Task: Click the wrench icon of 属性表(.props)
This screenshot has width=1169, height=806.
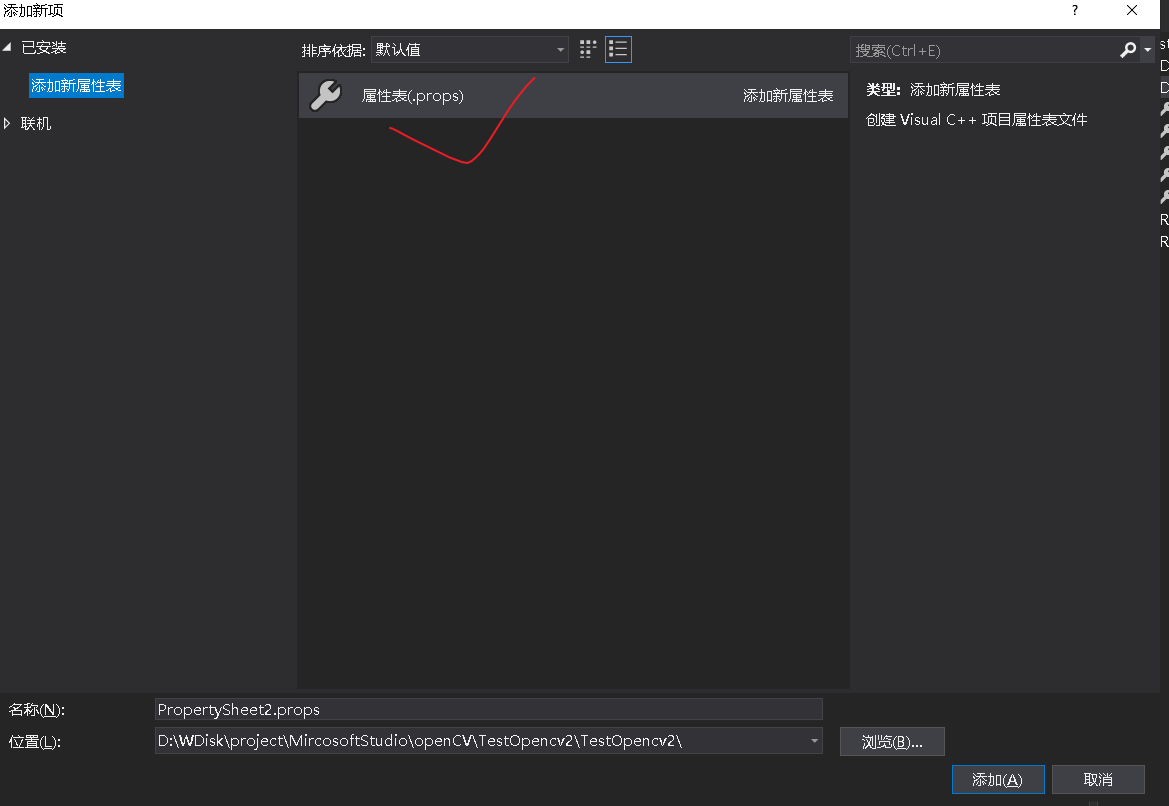Action: click(326, 95)
